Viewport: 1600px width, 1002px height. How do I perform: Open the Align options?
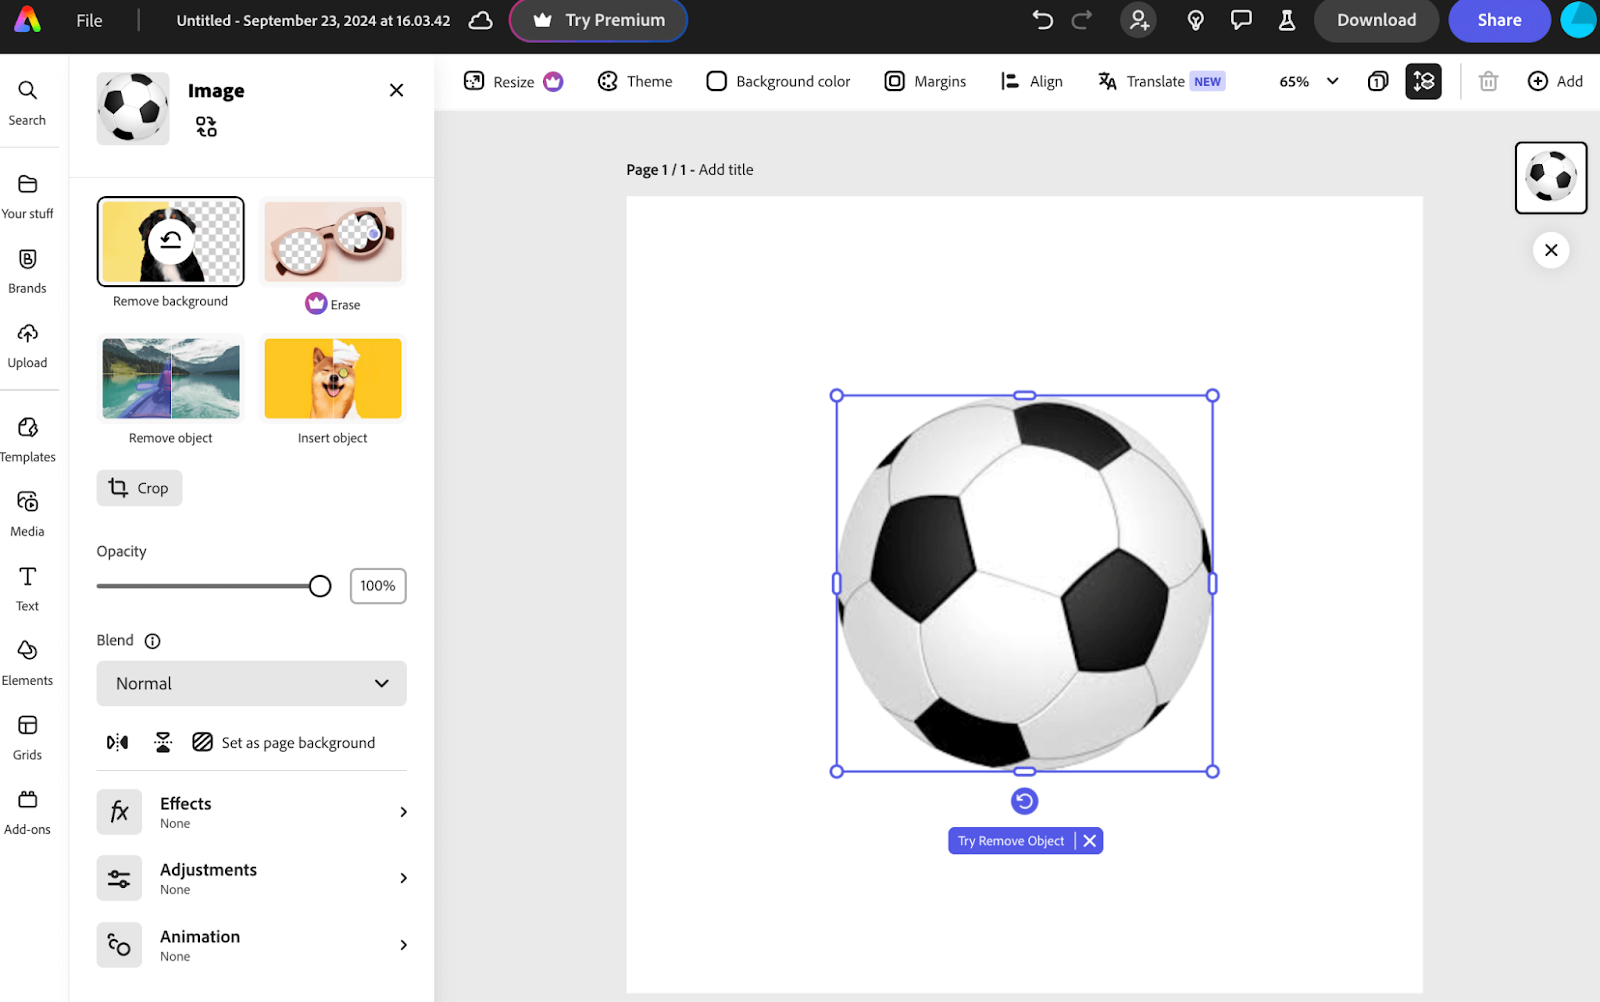1031,81
